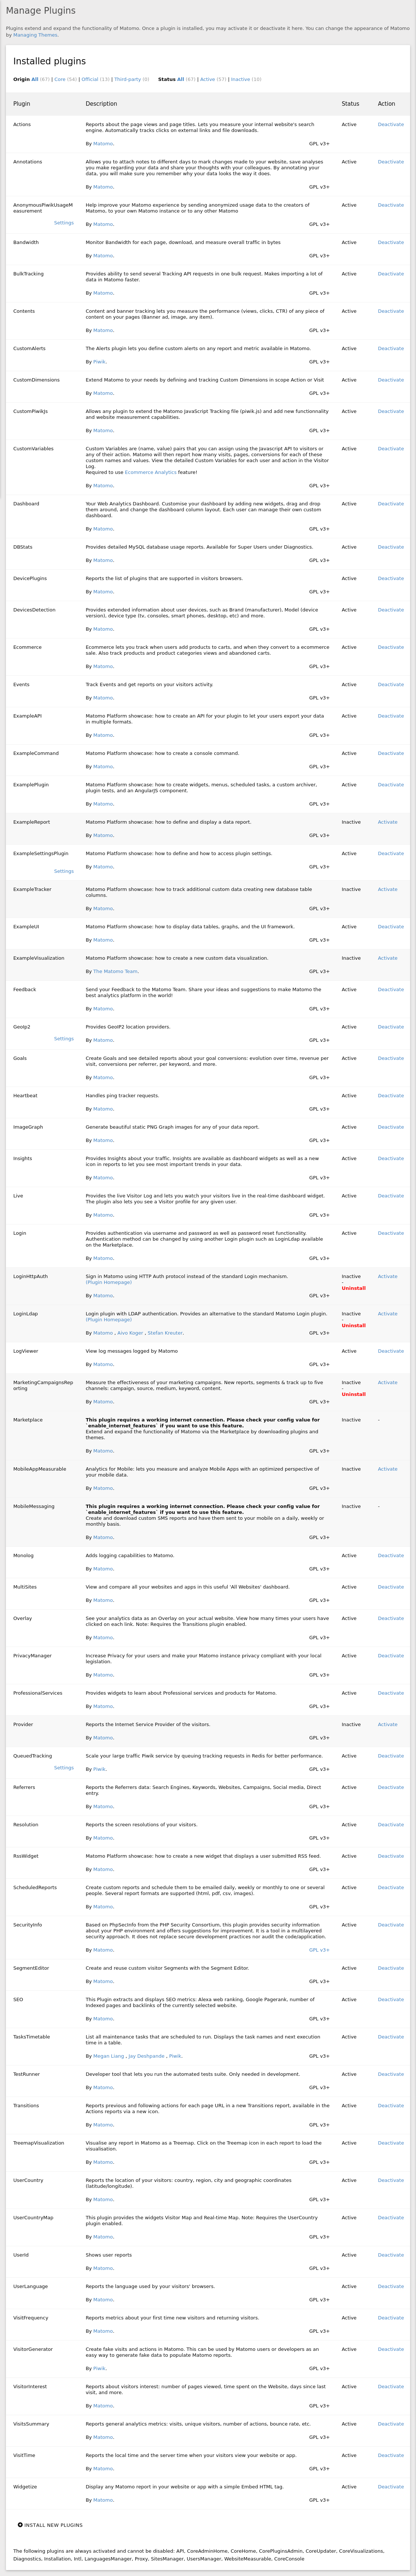Activate the Provider plugin
The width and height of the screenshot is (416, 2576).
click(x=387, y=1724)
